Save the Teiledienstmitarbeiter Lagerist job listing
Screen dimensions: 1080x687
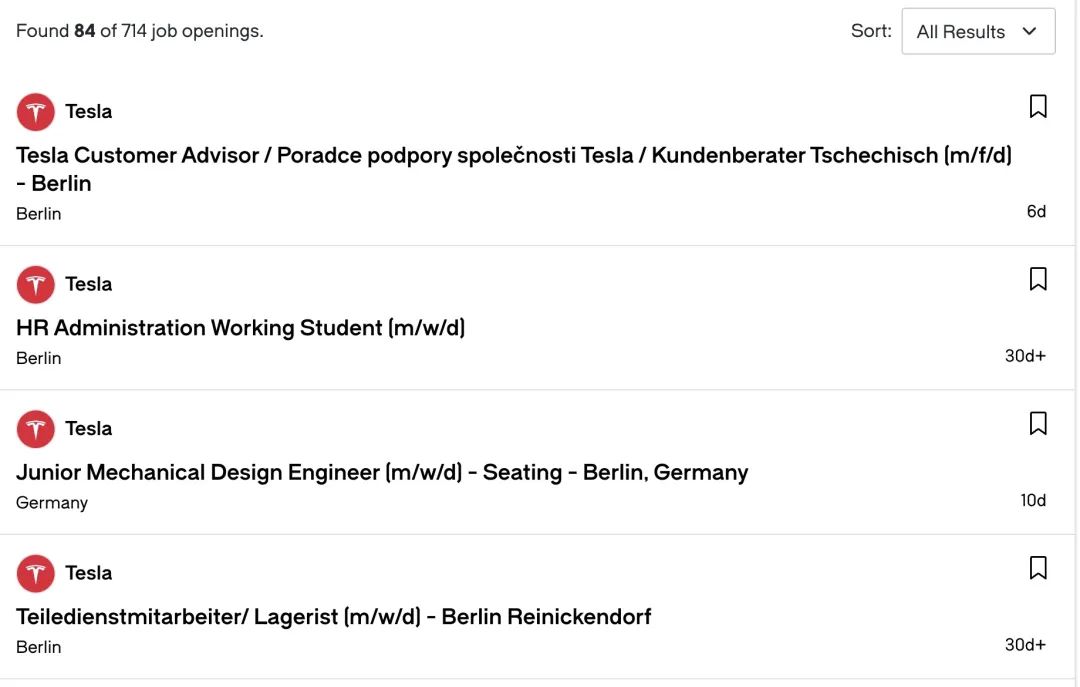[x=1038, y=569]
